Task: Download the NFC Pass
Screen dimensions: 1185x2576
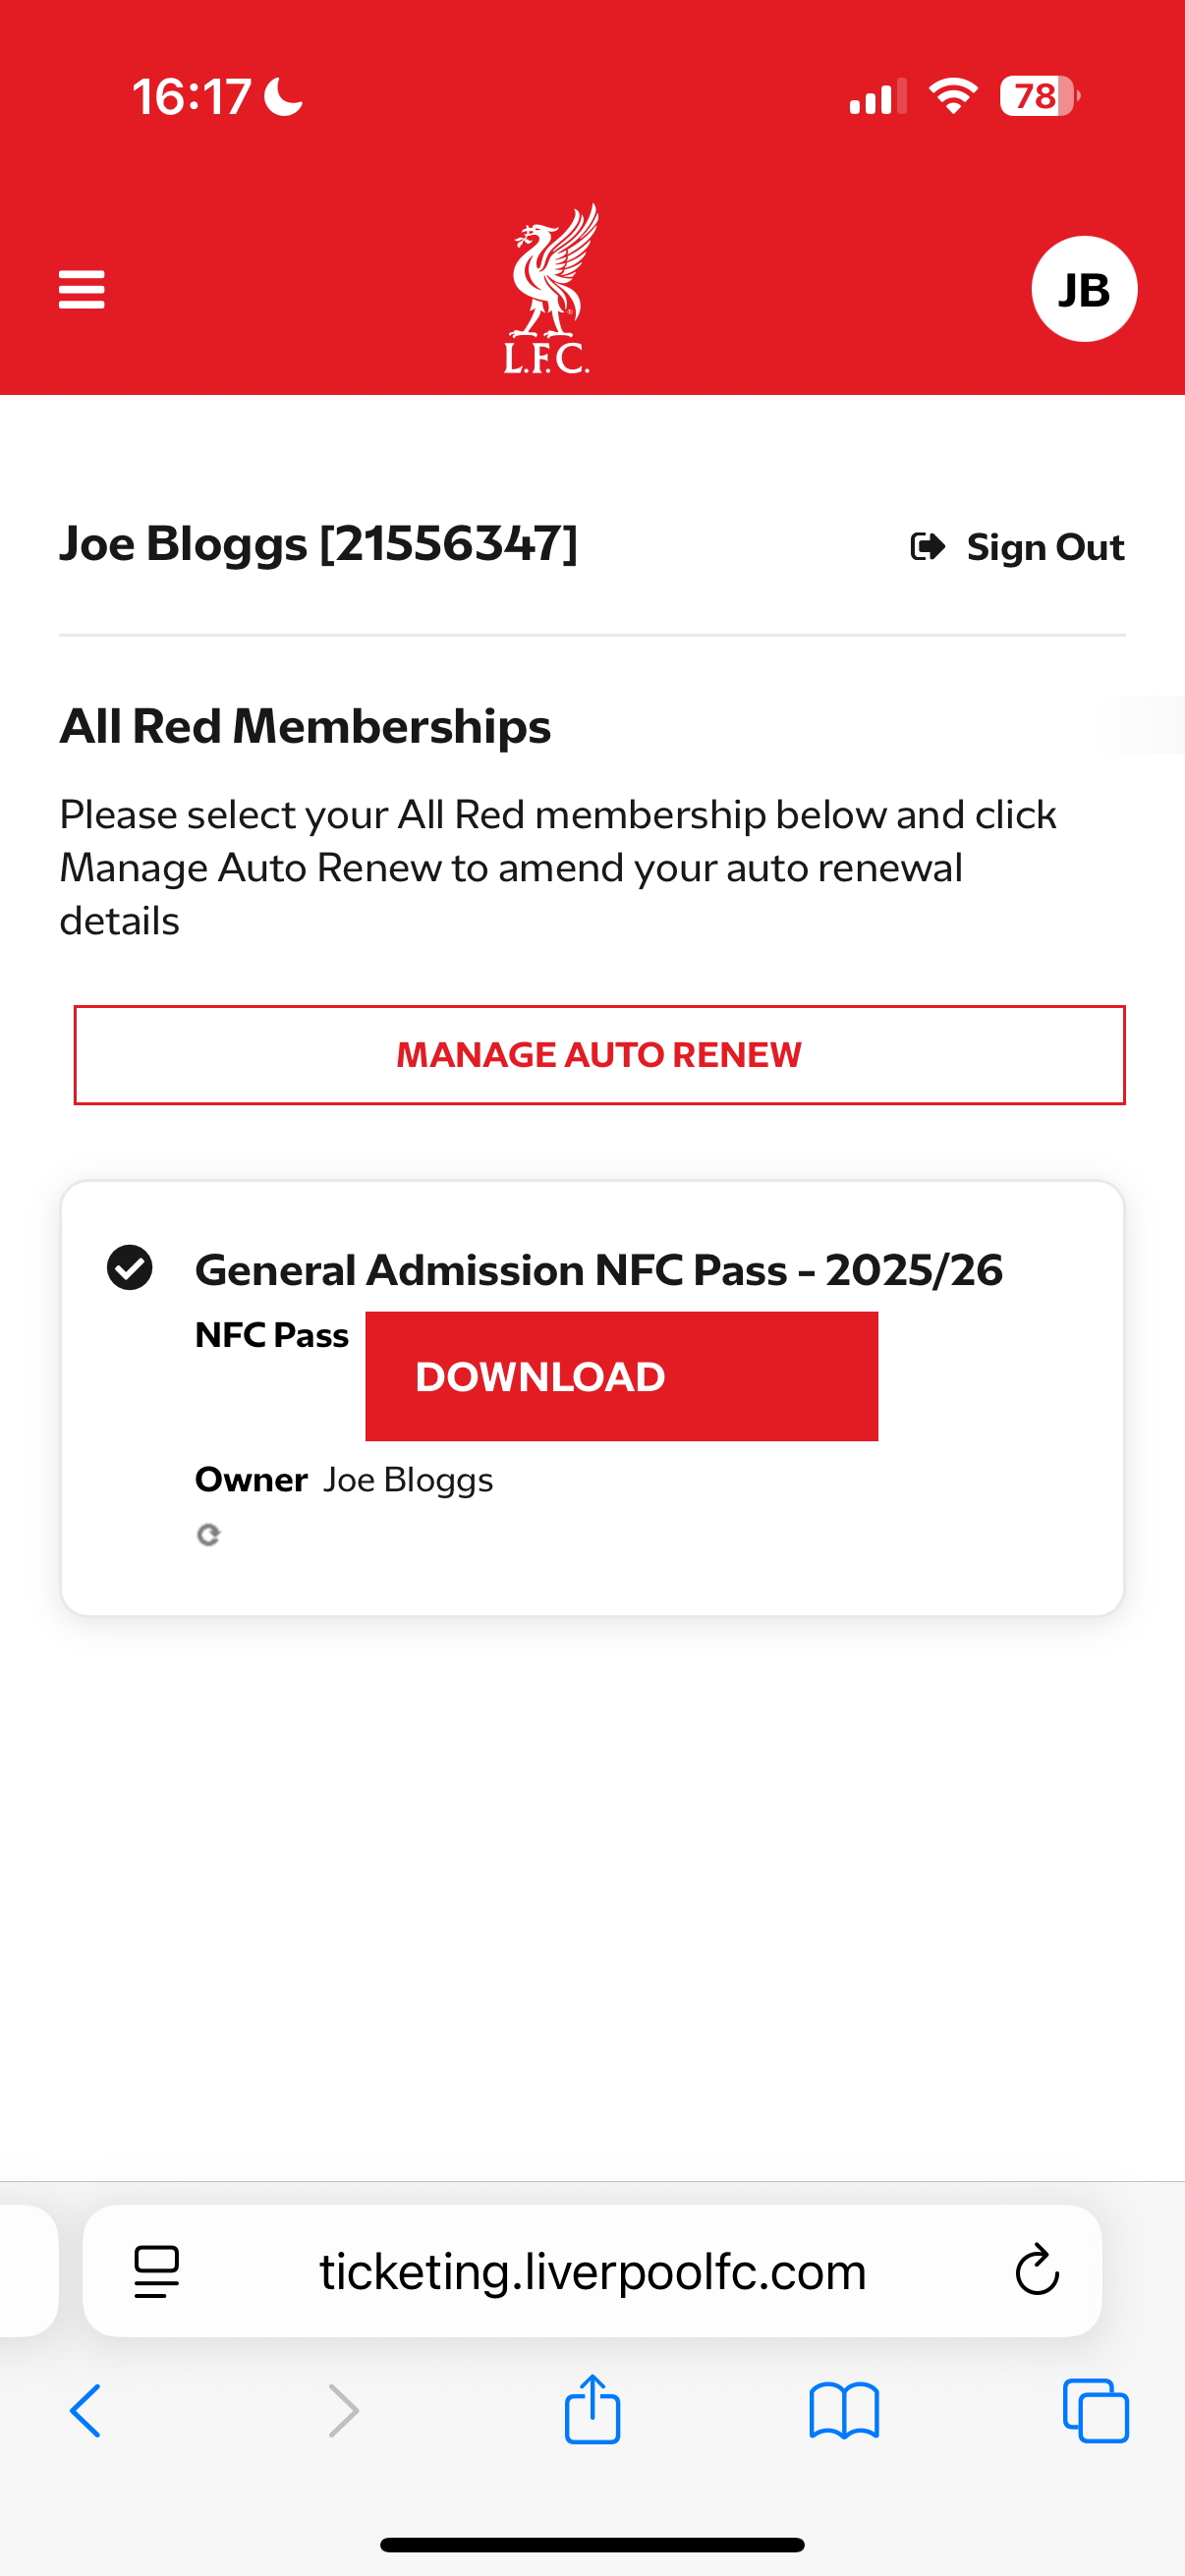Action: tap(621, 1376)
